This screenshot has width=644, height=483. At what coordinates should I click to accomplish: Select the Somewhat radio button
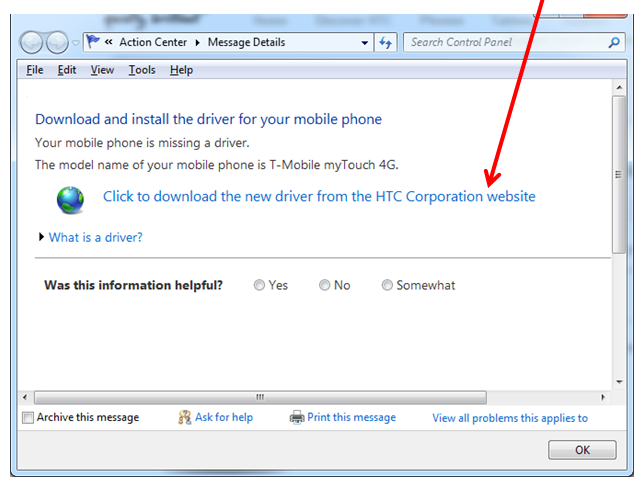(387, 285)
